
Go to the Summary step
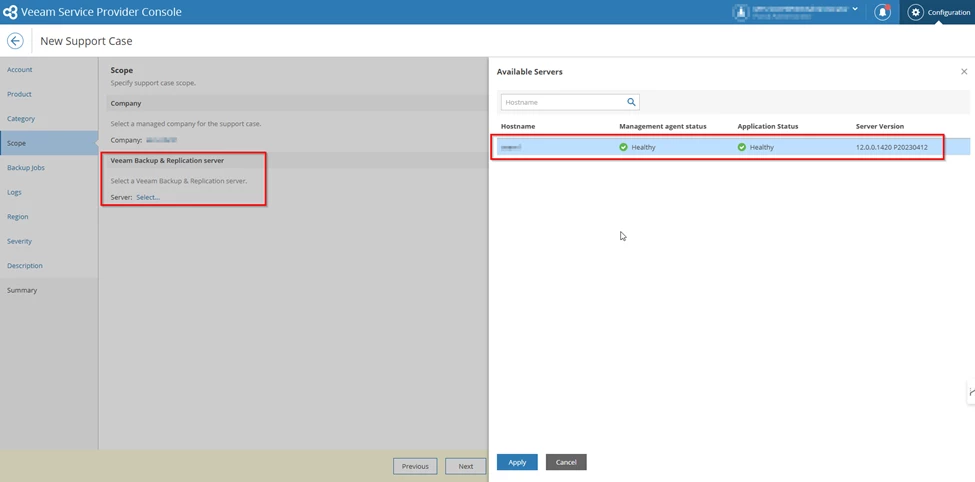tap(22, 290)
